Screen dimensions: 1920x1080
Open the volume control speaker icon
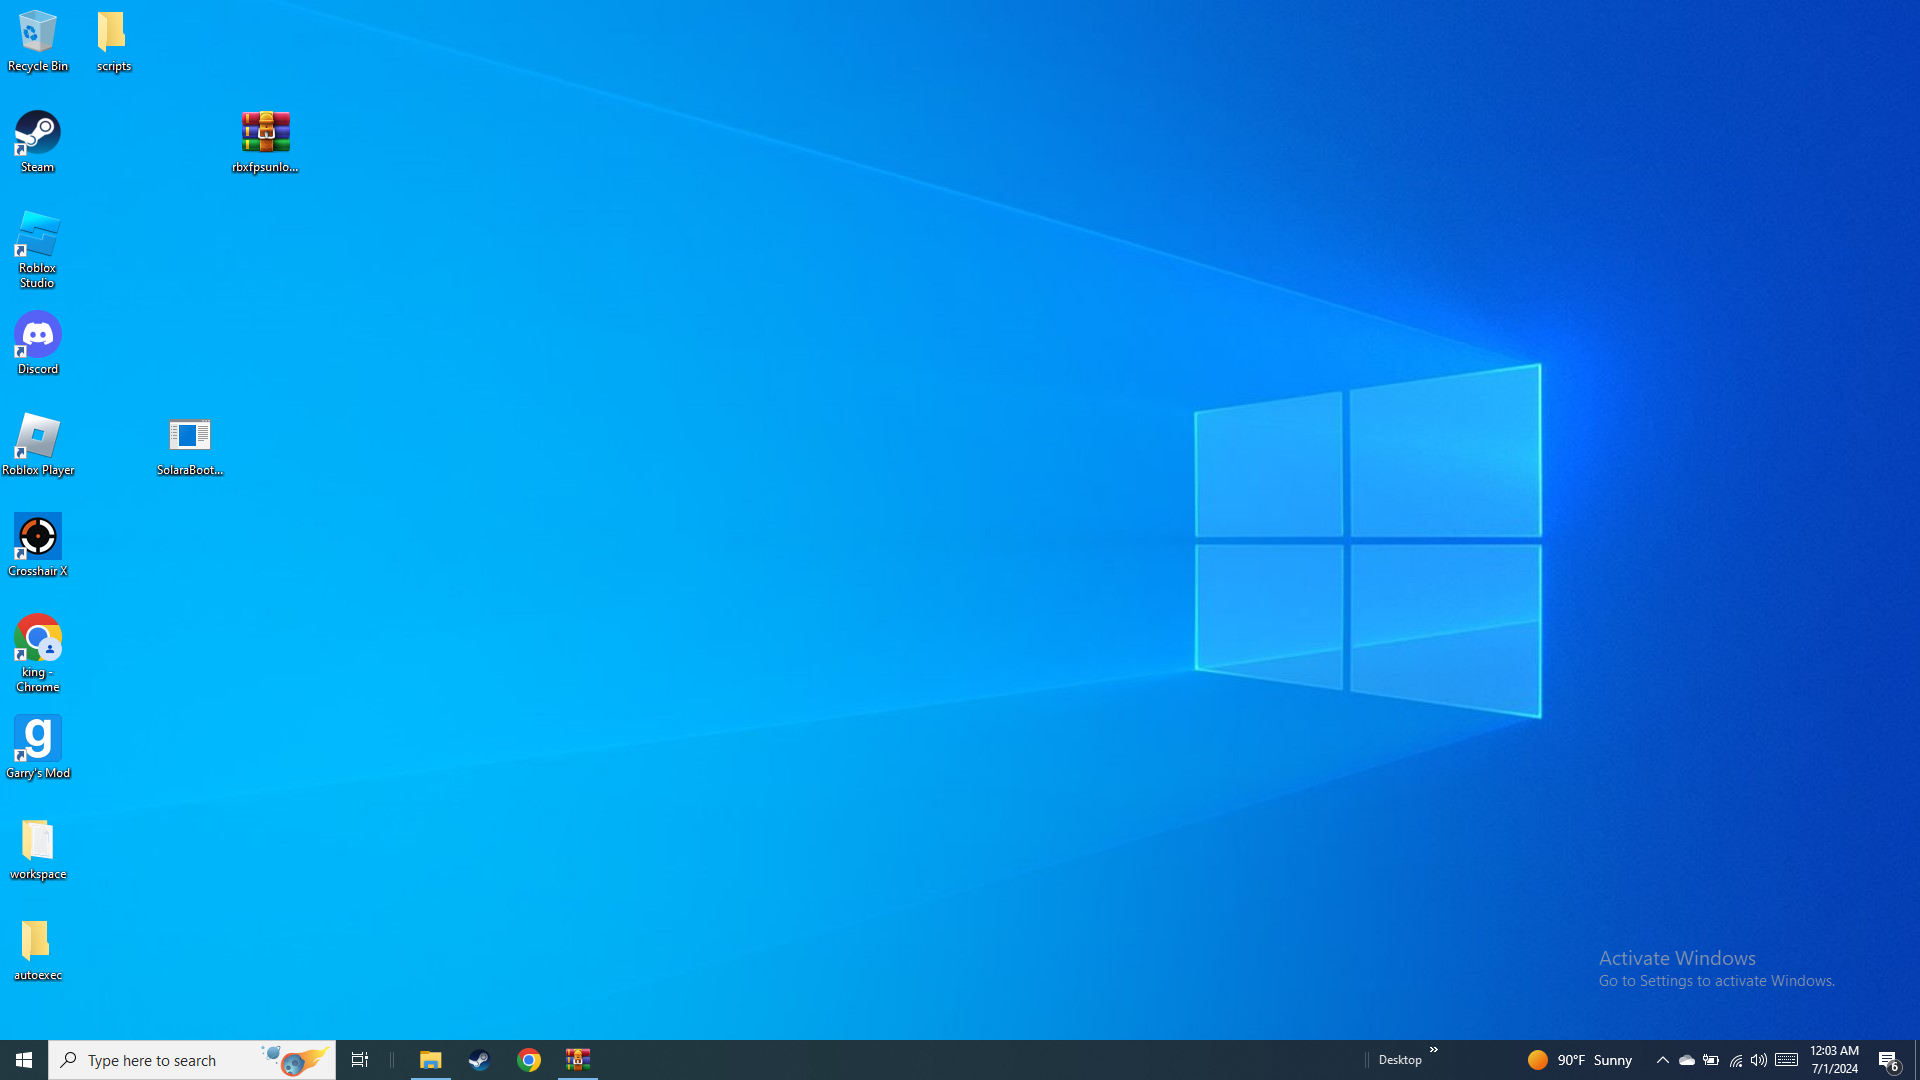click(1758, 1060)
